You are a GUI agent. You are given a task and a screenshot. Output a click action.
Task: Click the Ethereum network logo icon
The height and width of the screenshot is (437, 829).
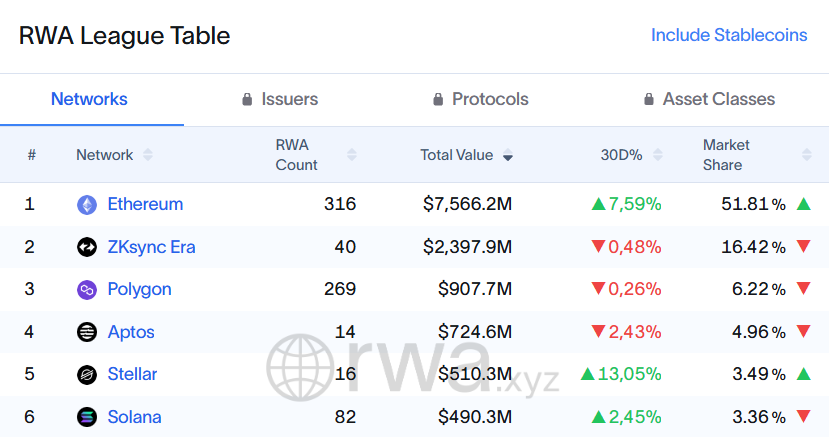coord(87,204)
